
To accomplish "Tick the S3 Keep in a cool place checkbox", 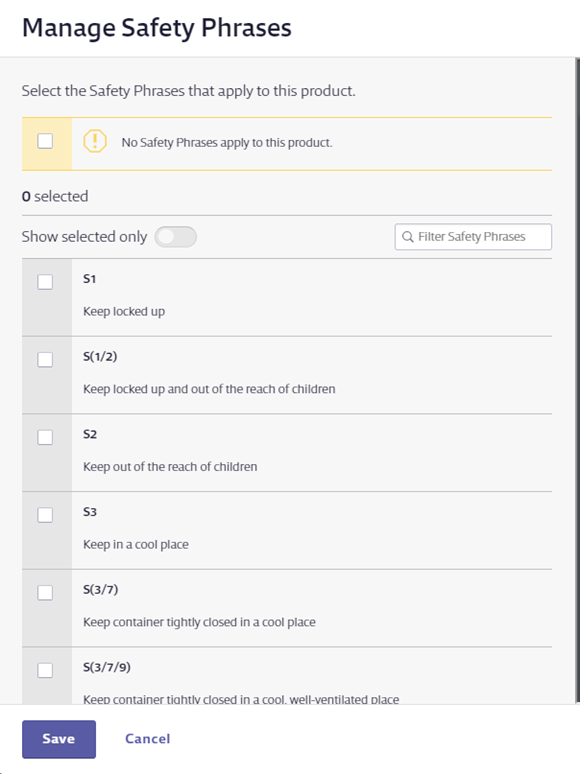I will click(45, 515).
